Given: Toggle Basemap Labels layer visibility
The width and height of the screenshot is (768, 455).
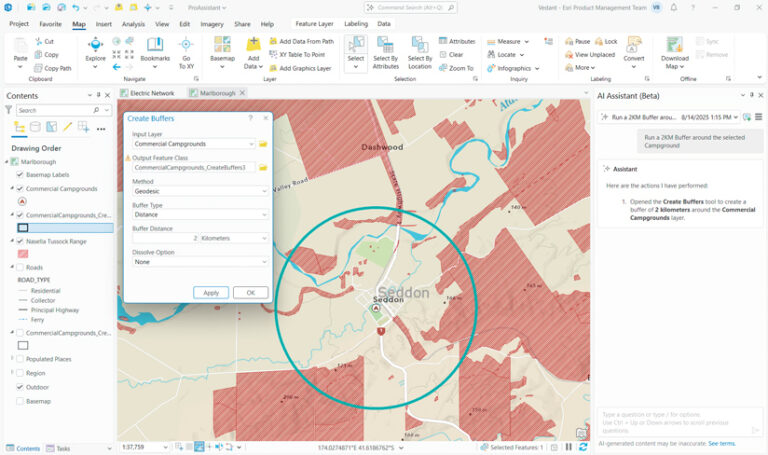Looking at the screenshot, I should coord(20,175).
